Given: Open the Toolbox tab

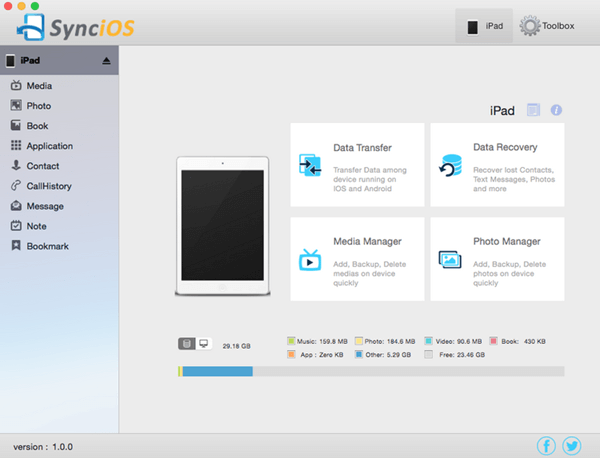Looking at the screenshot, I should pyautogui.click(x=546, y=26).
